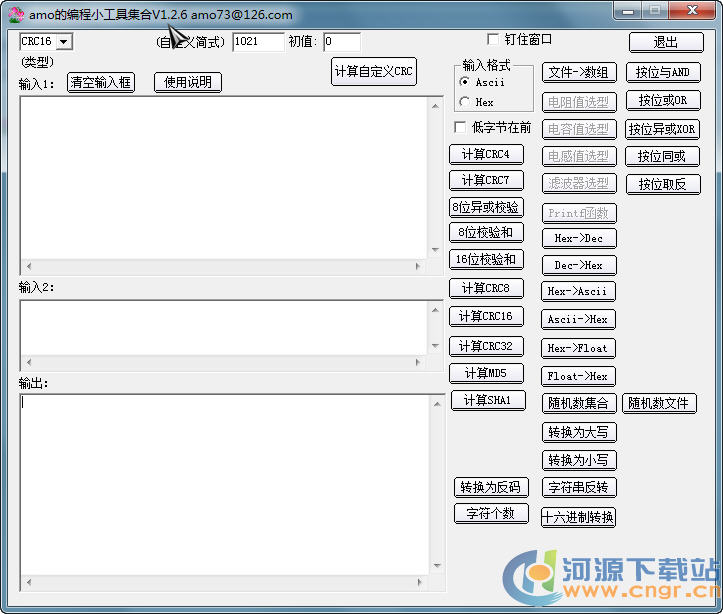Click the polynomial input field showing 1021
The width and height of the screenshot is (723, 614).
click(x=258, y=42)
